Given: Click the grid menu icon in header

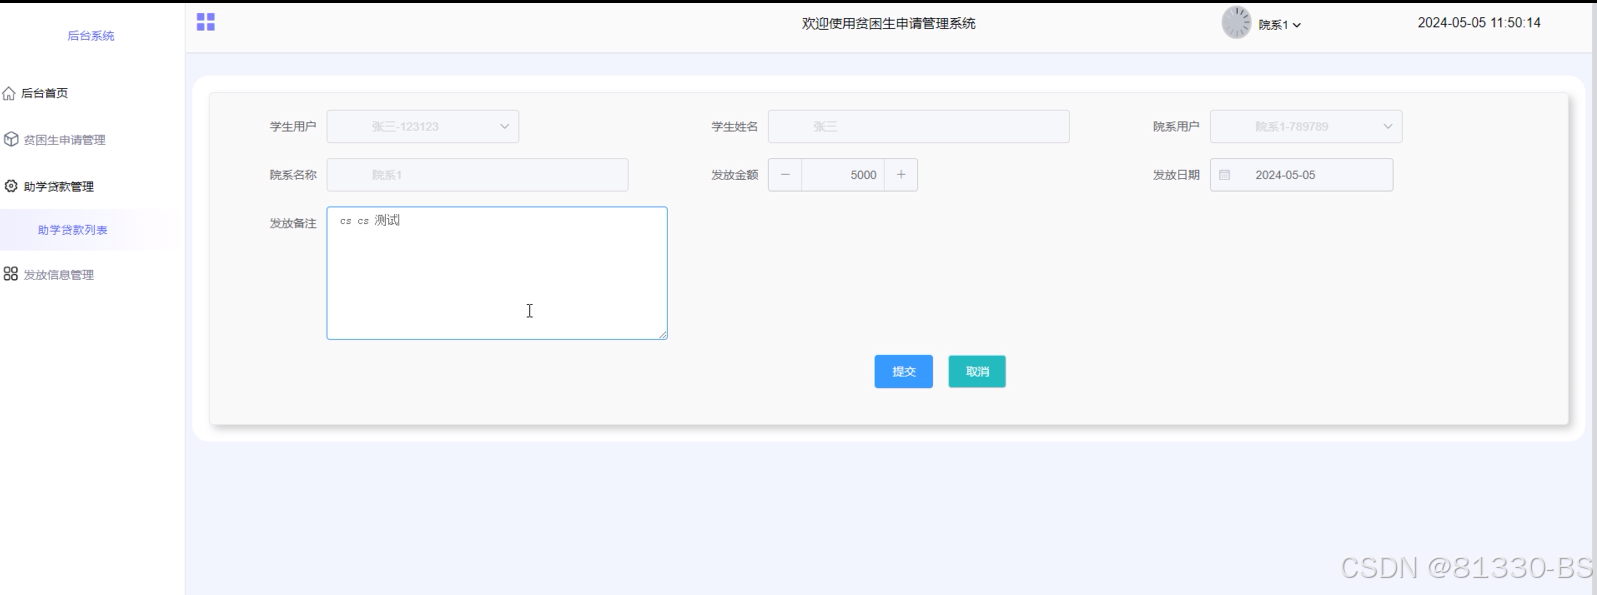Looking at the screenshot, I should [x=206, y=22].
